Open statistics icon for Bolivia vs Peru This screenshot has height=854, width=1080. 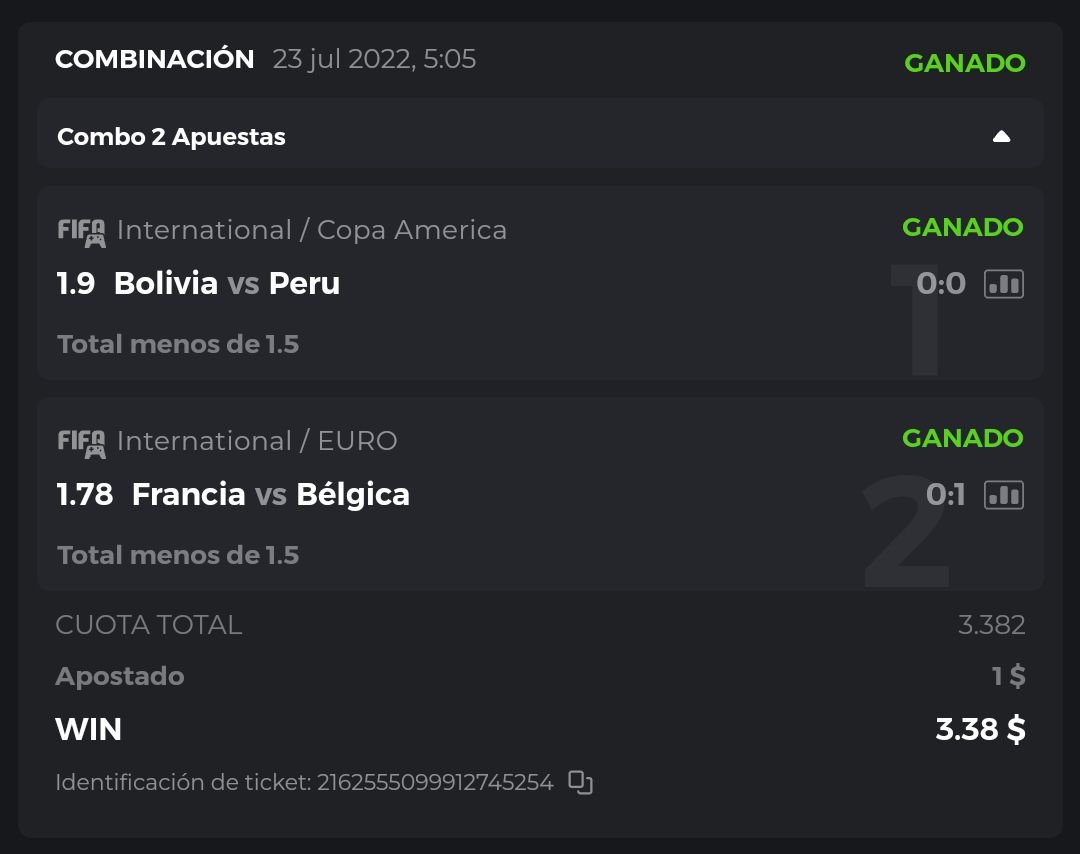[1003, 284]
